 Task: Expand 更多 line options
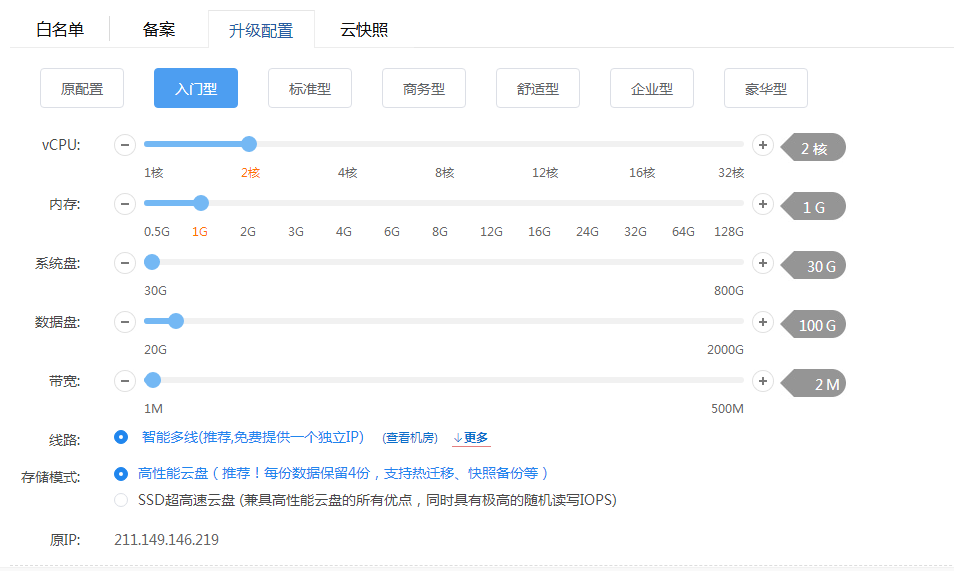(471, 438)
